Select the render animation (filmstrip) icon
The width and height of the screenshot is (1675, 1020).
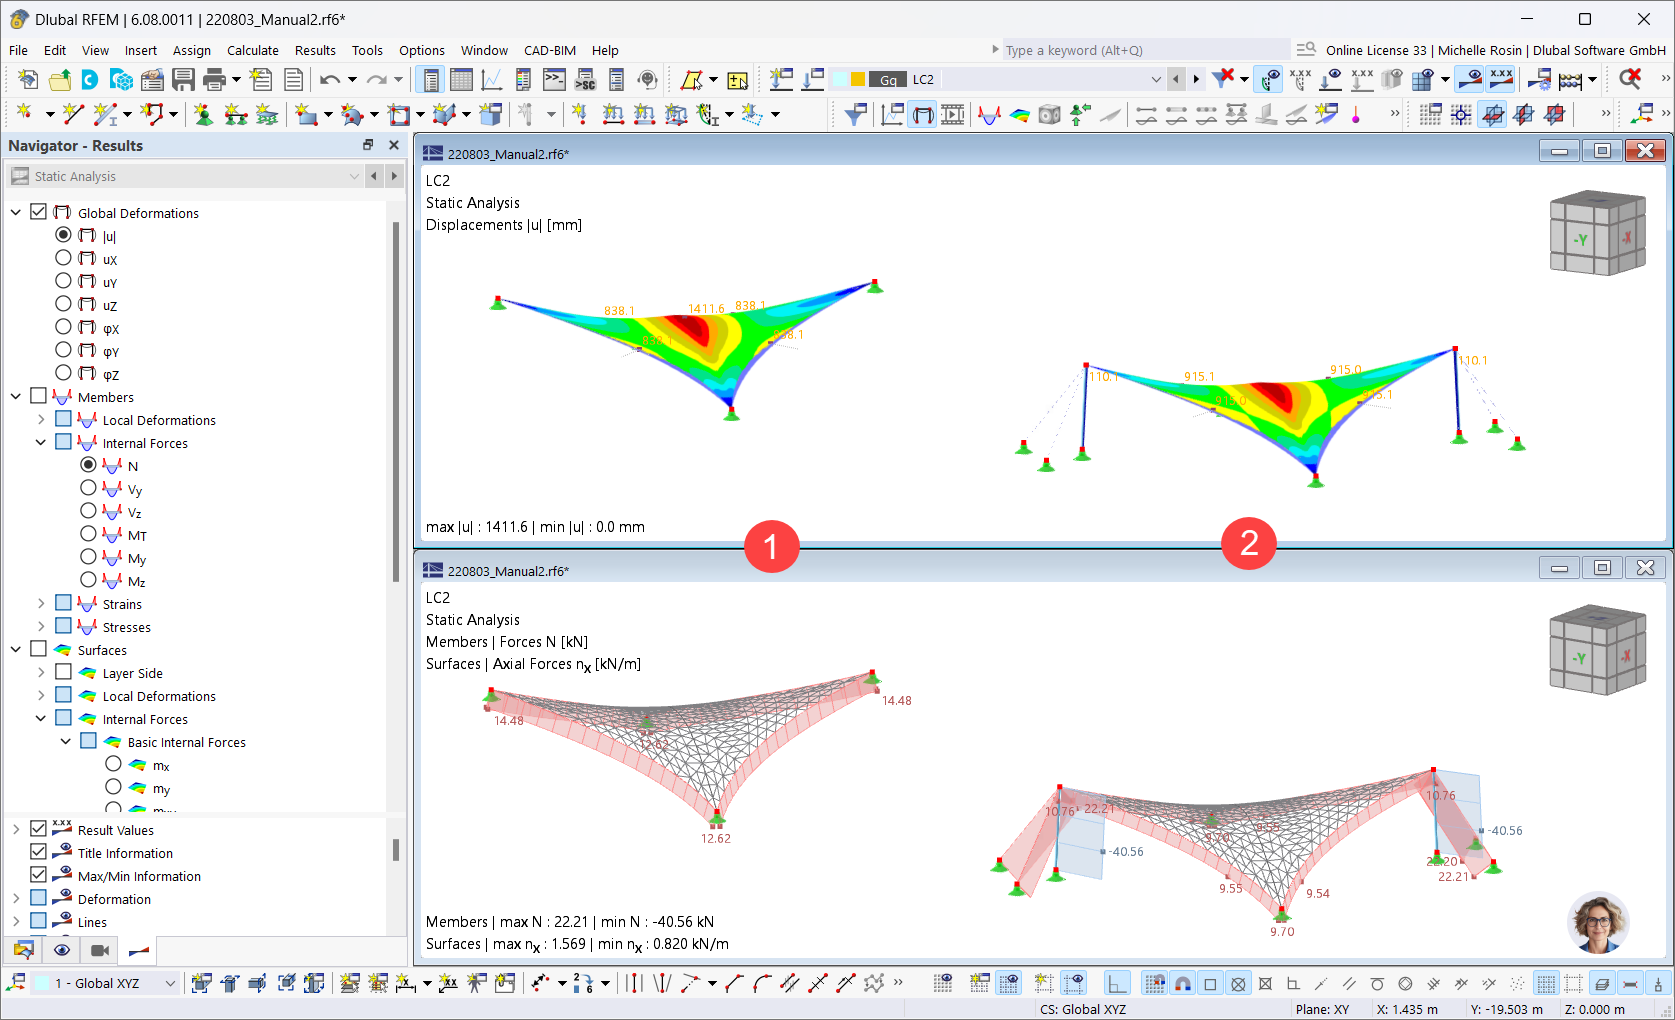(99, 950)
